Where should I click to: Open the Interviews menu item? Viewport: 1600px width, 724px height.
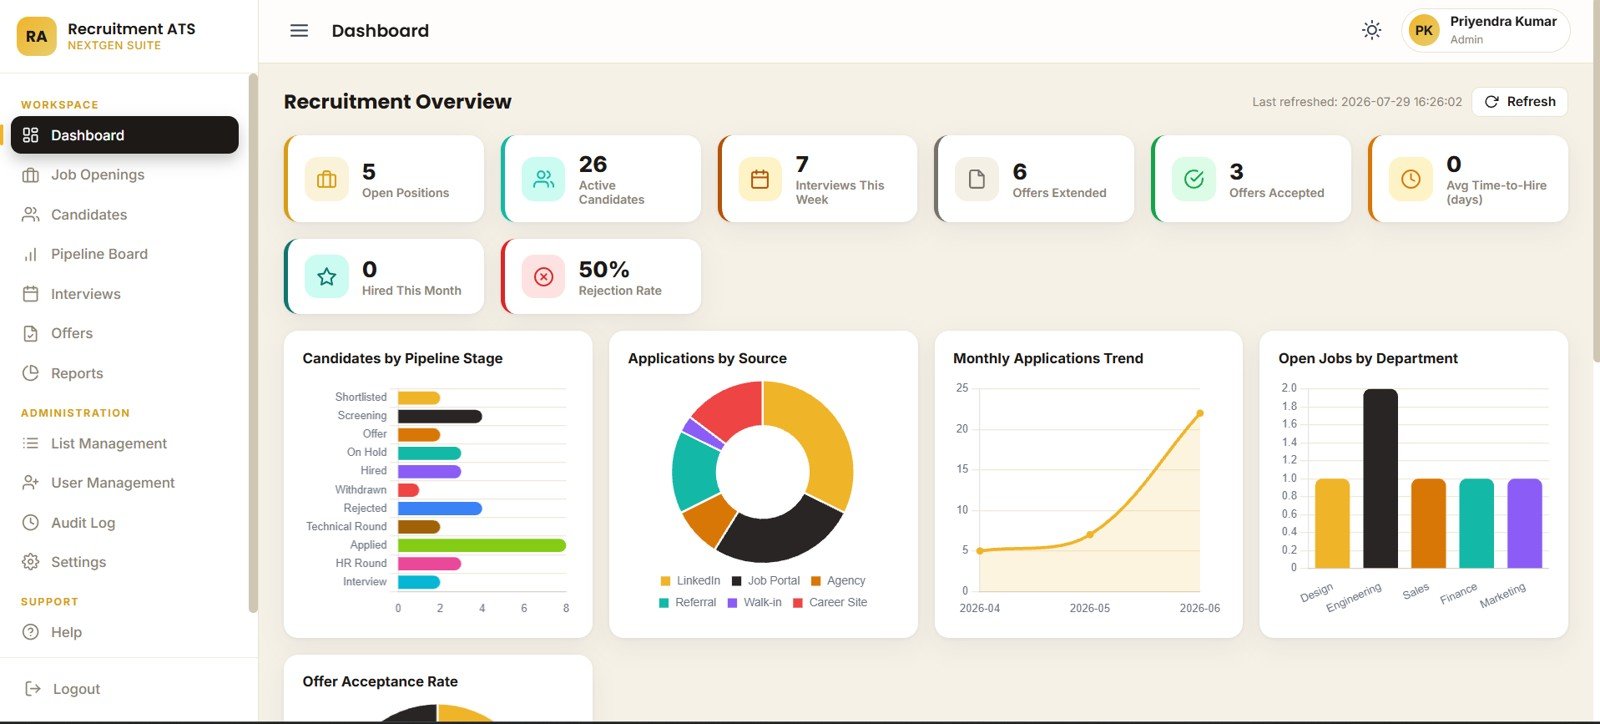point(86,294)
